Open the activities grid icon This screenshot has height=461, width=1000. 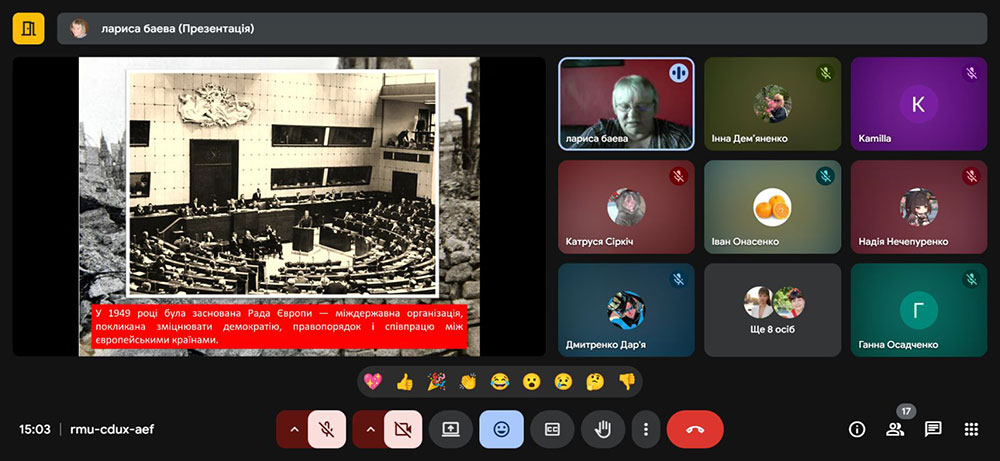970,429
